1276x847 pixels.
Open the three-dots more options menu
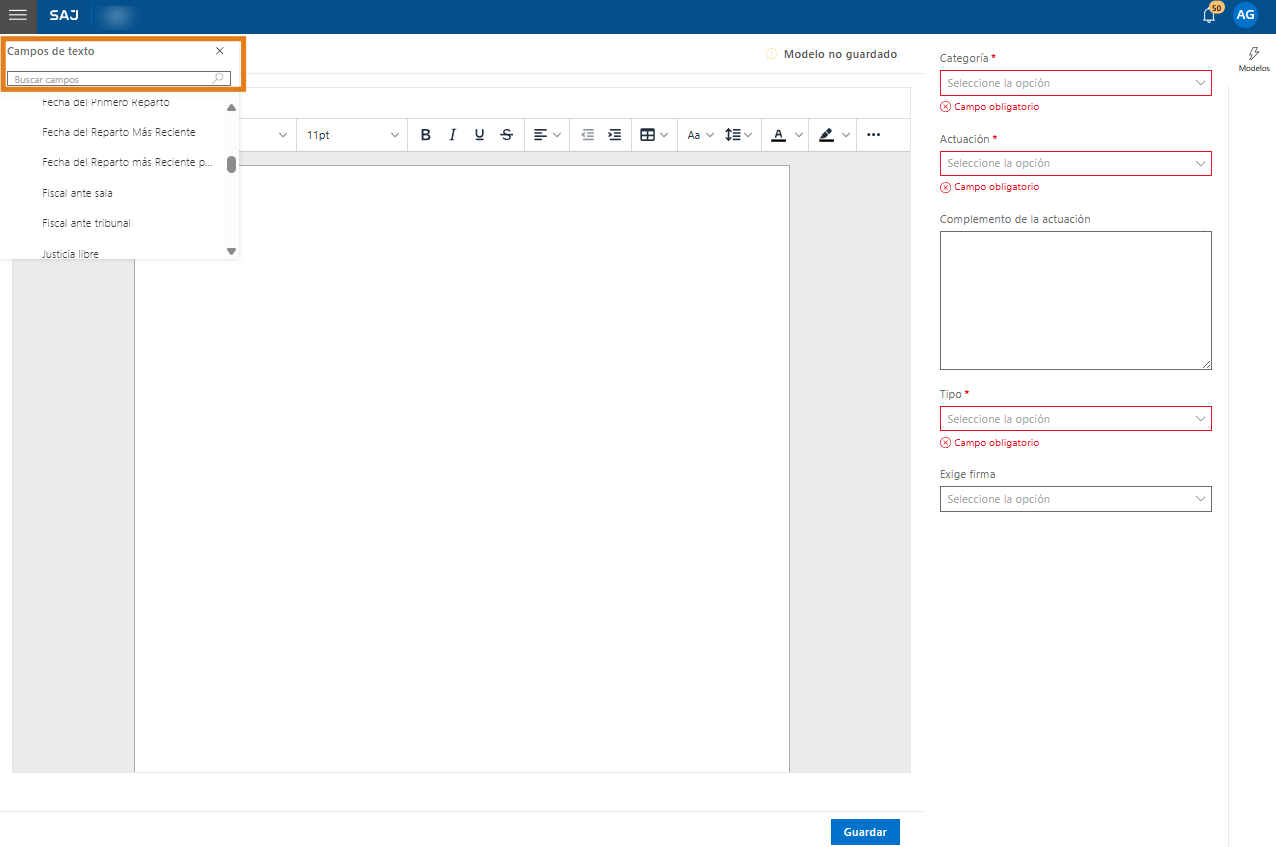873,135
